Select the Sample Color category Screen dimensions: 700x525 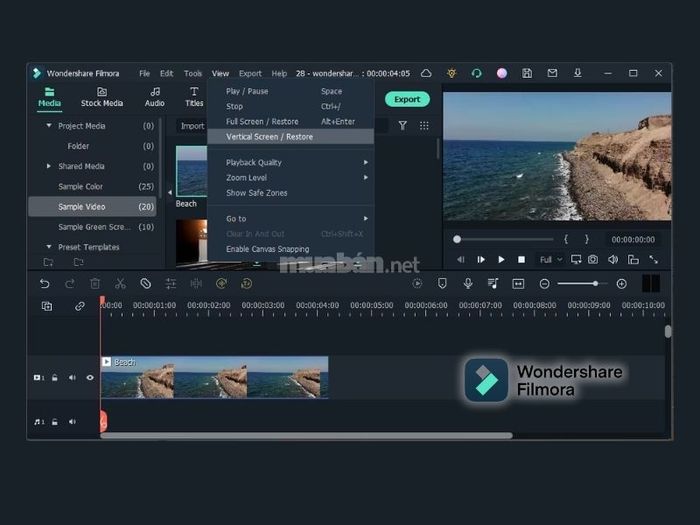(92, 186)
